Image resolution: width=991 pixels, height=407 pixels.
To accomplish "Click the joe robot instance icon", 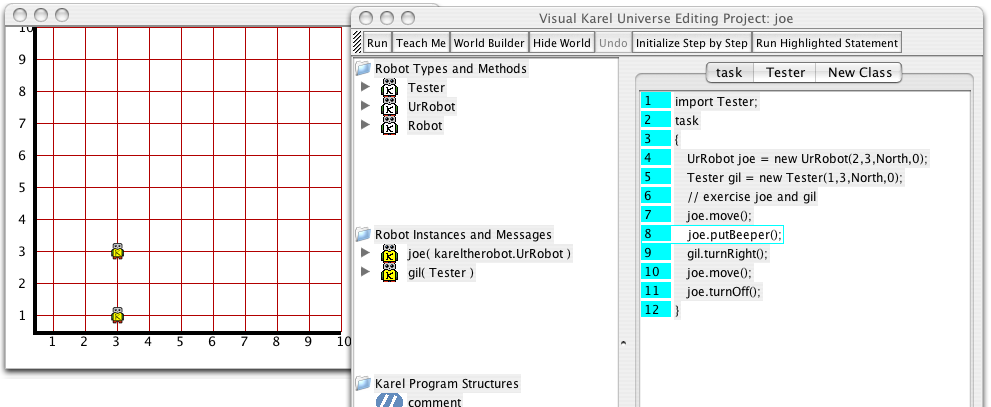I will [390, 254].
